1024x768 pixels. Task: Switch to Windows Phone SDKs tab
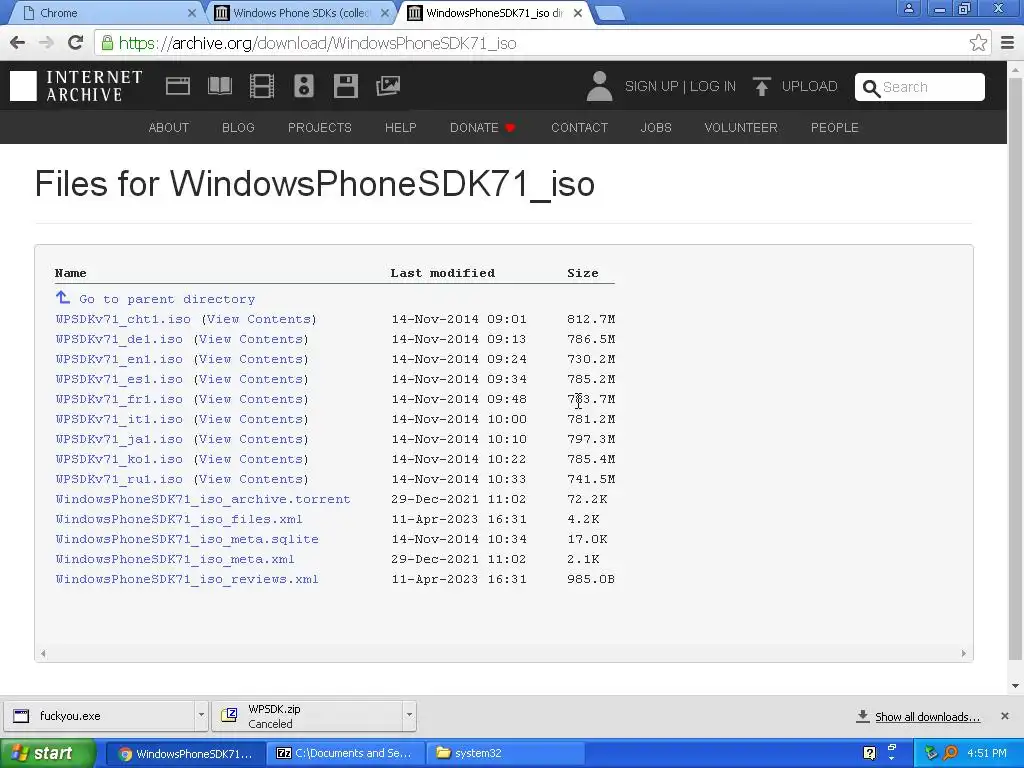pos(302,13)
